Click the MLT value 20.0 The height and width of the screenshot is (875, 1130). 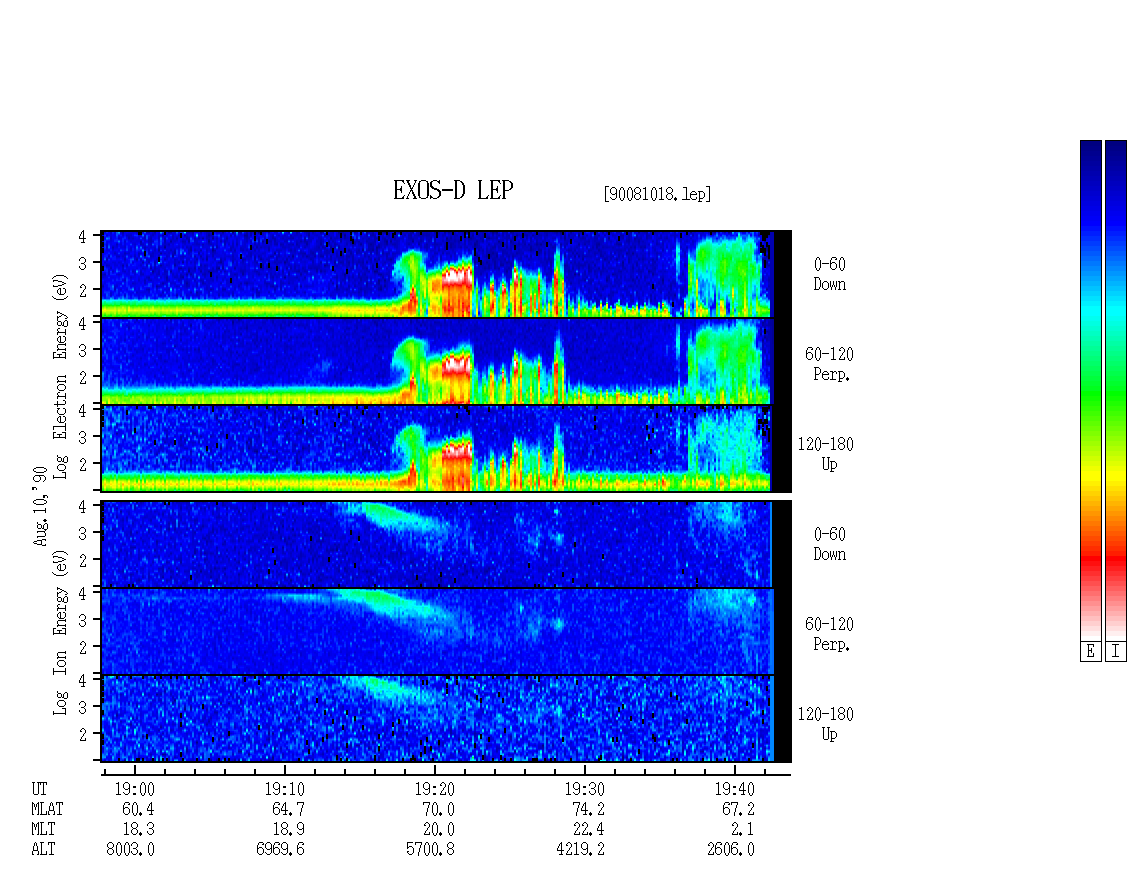tap(438, 830)
